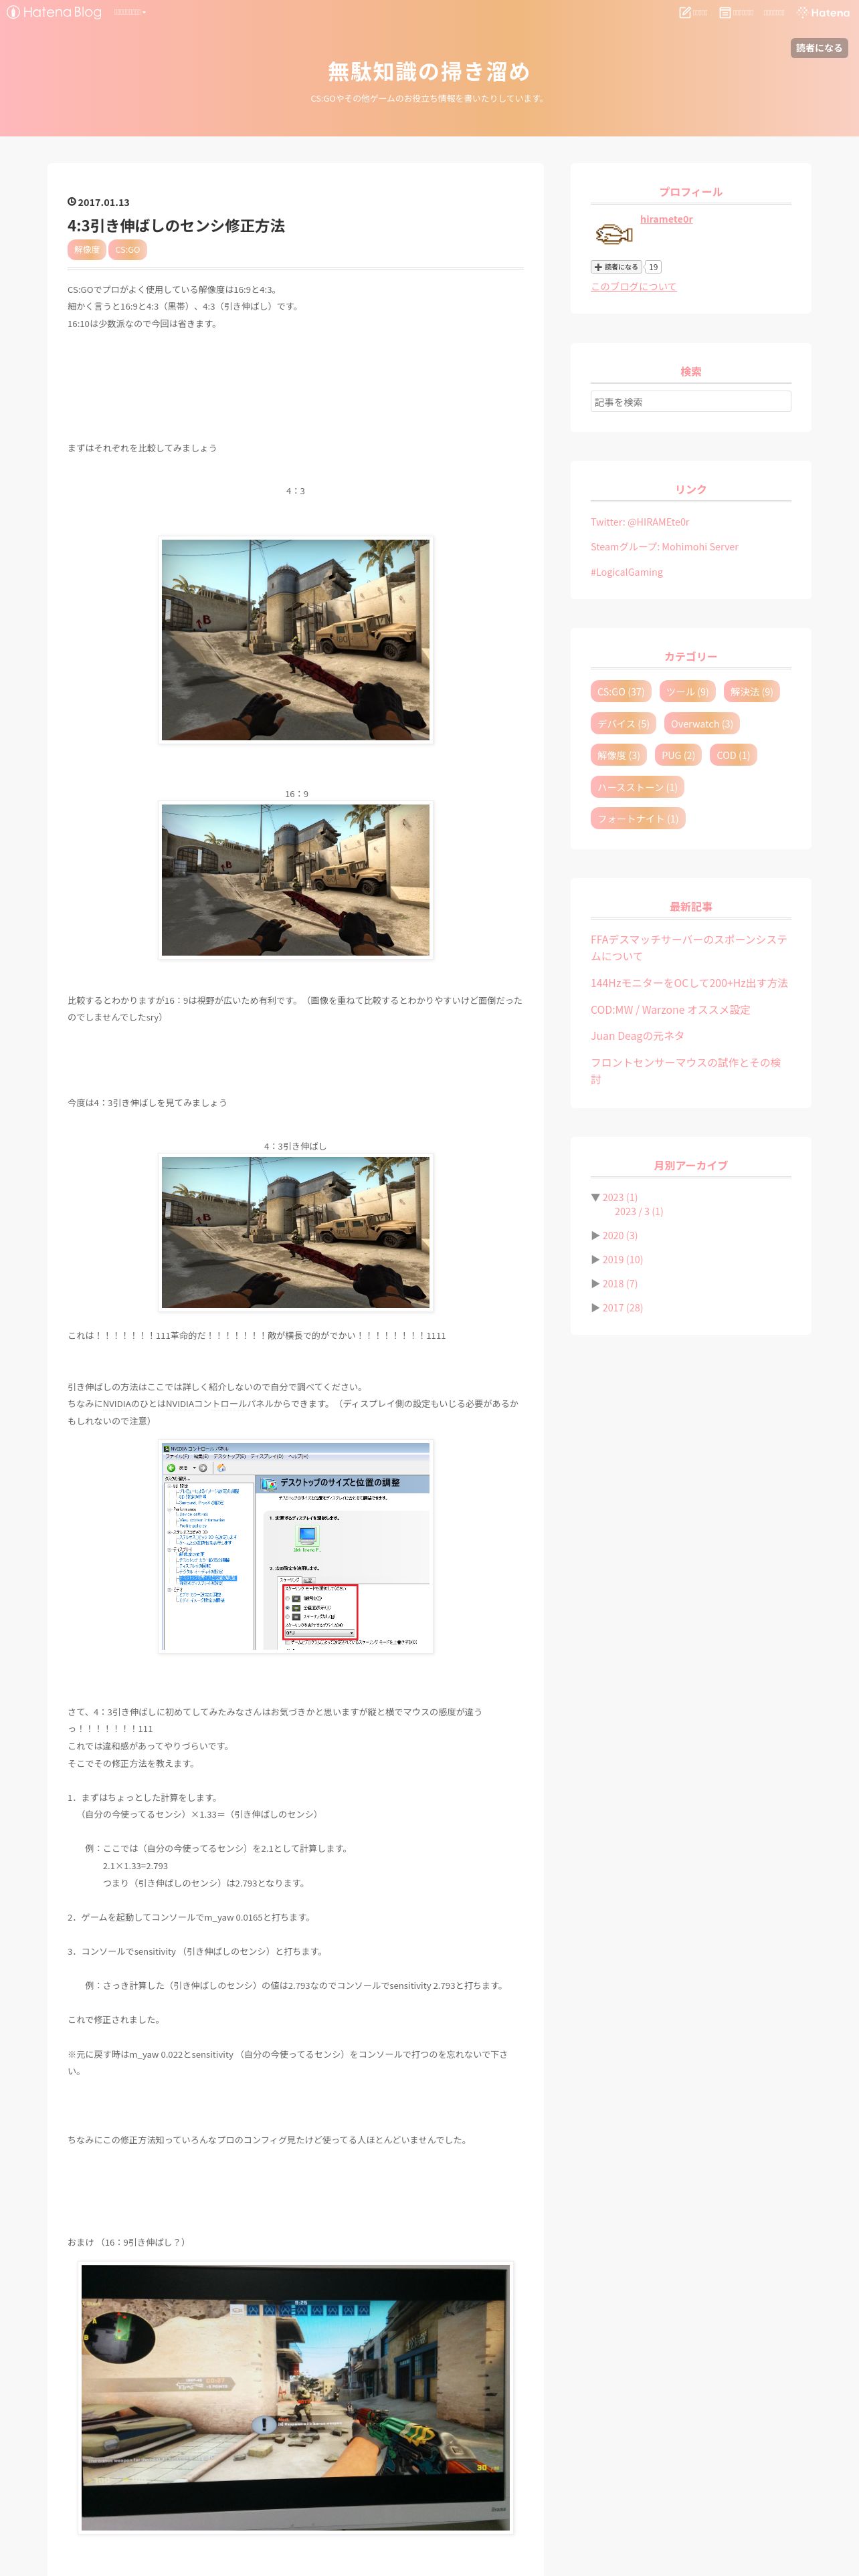Image resolution: width=859 pixels, height=2576 pixels.
Task: Click the + 読者になる button in profile
Action: [x=616, y=267]
